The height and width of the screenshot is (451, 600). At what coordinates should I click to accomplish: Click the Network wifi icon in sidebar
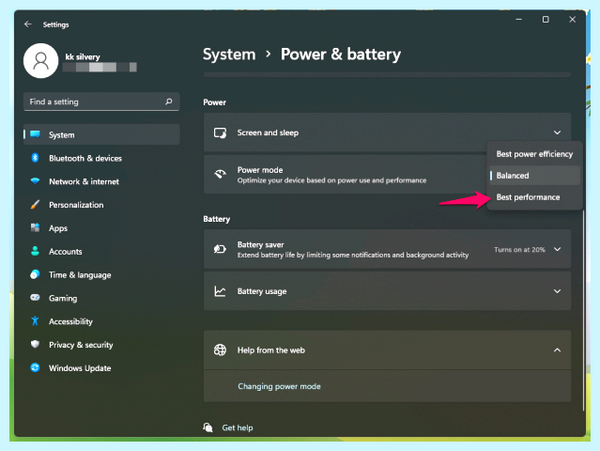pyautogui.click(x=35, y=181)
